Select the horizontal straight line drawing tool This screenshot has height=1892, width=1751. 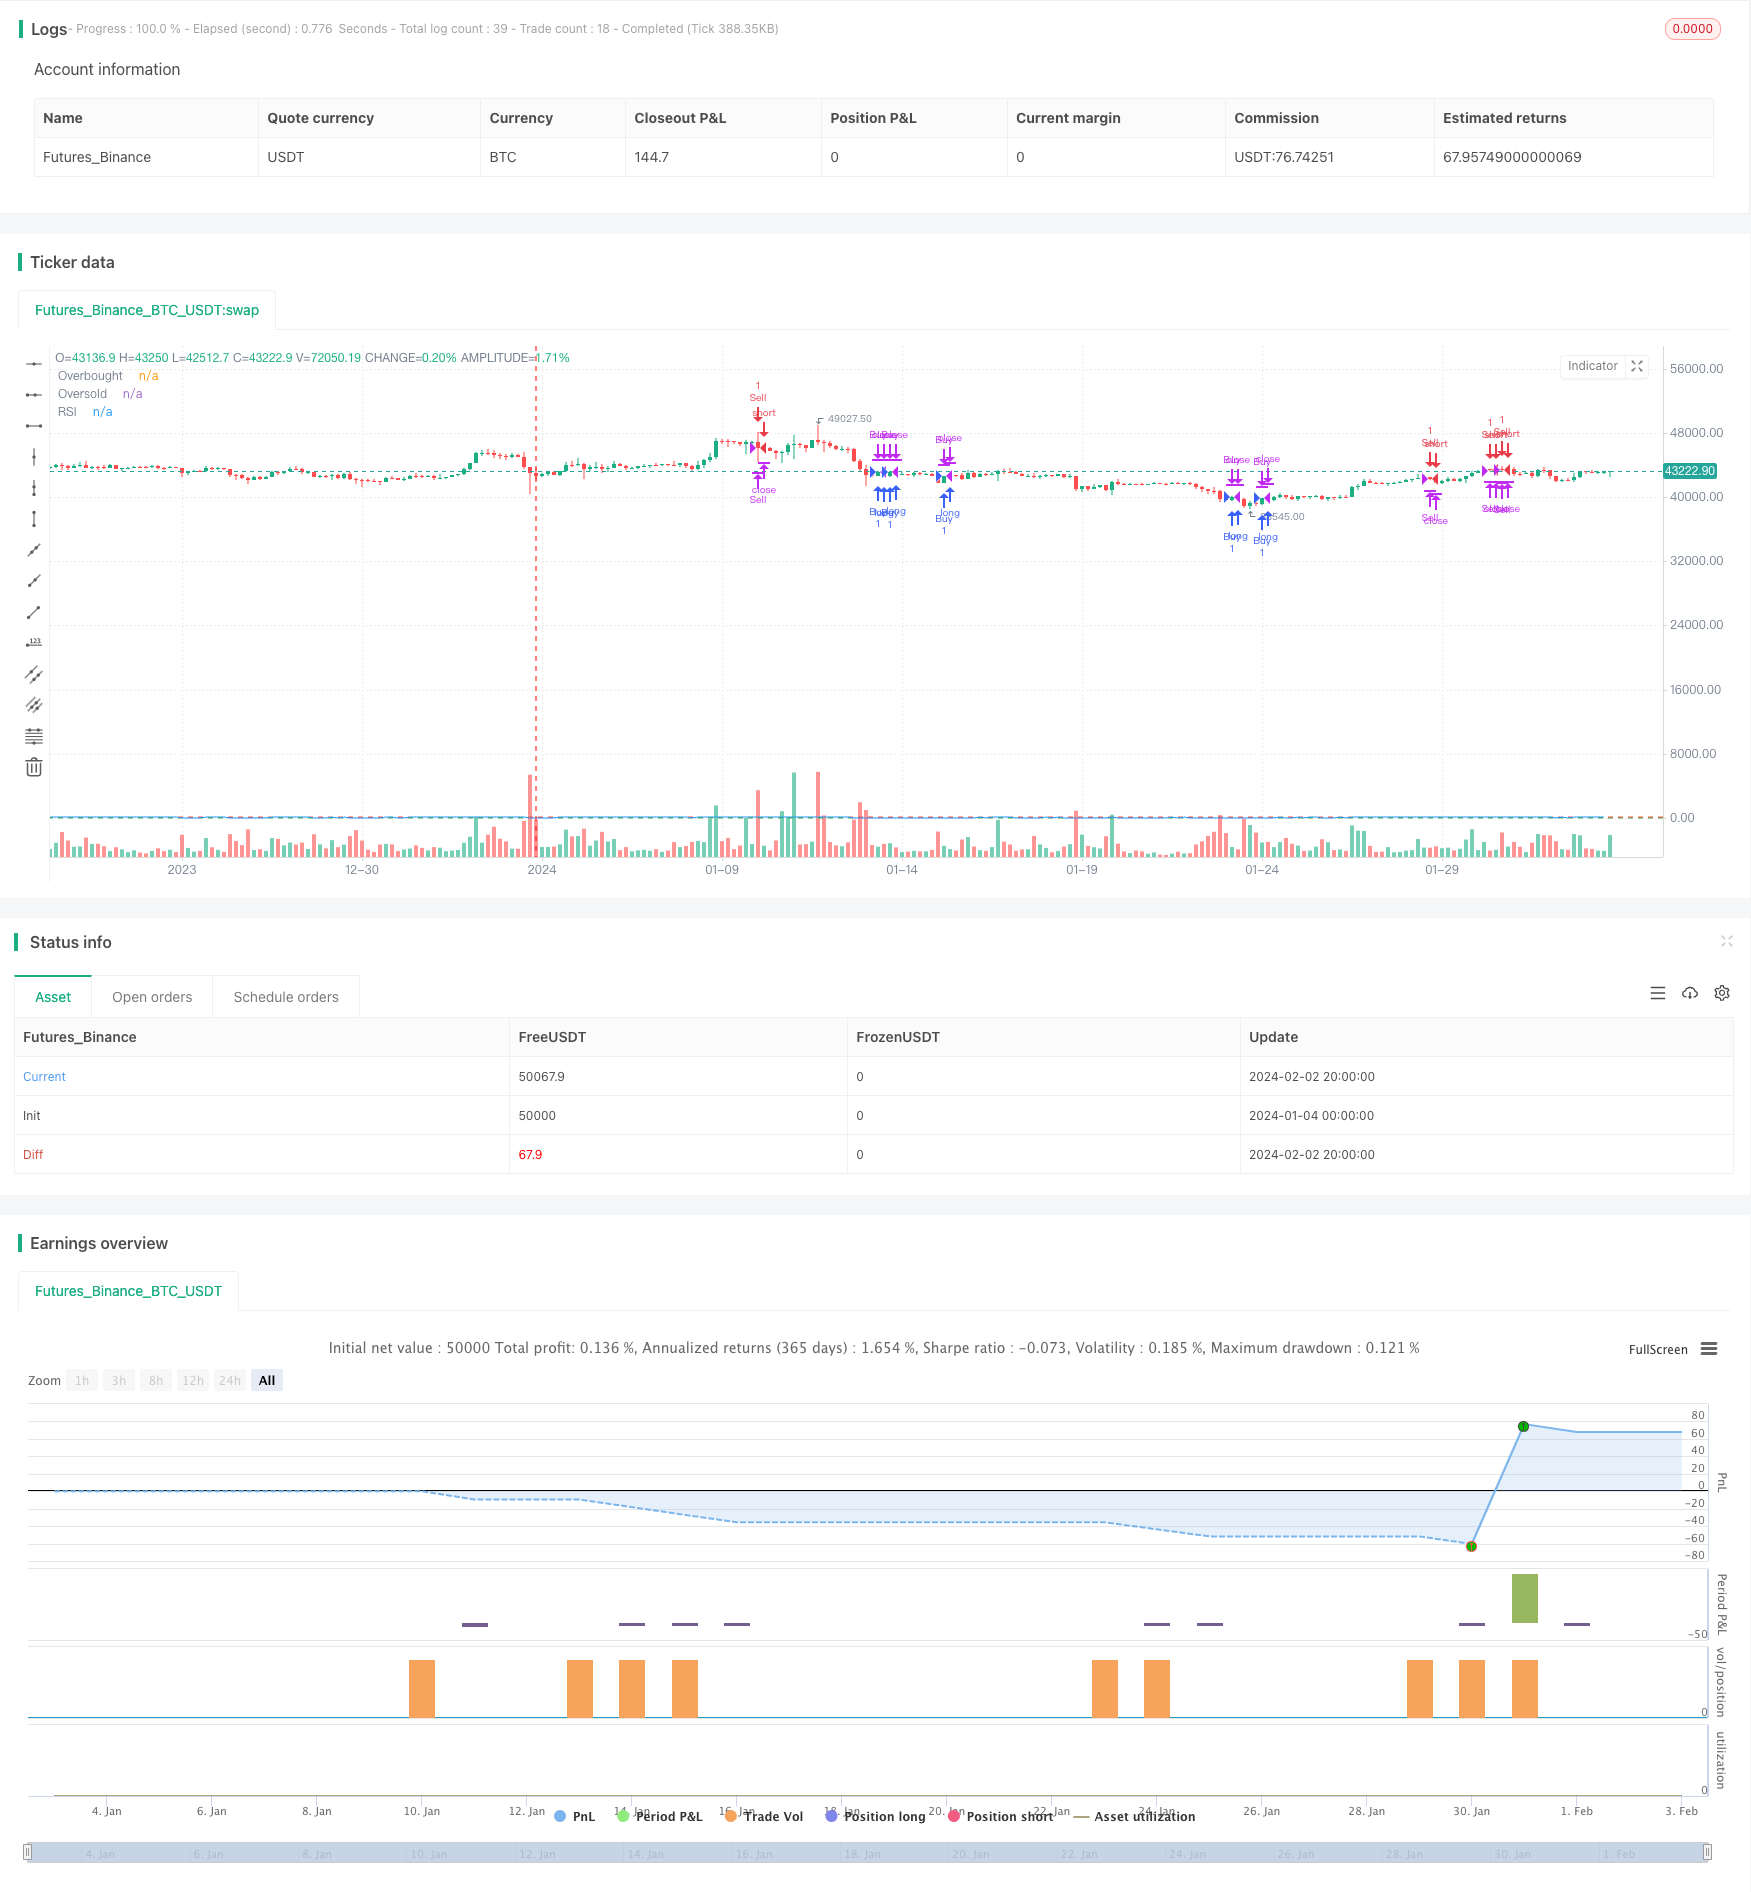pyautogui.click(x=34, y=364)
